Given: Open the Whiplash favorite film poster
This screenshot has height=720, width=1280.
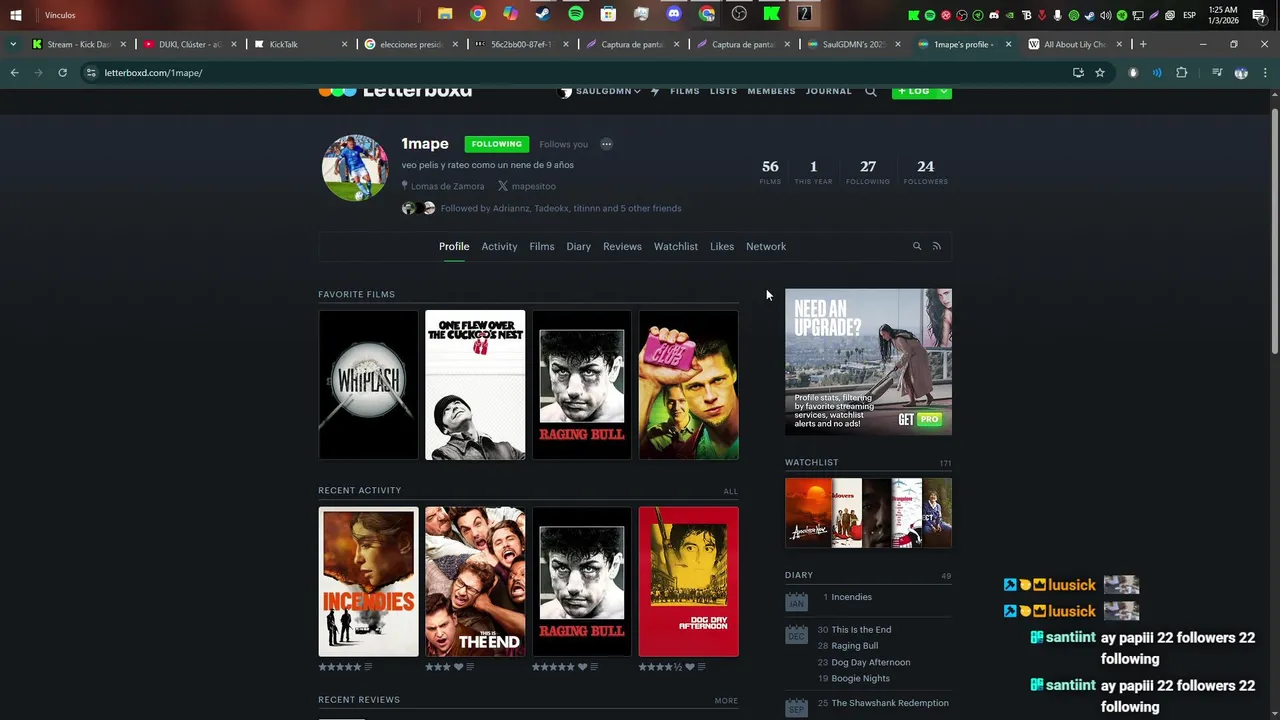Looking at the screenshot, I should (x=368, y=385).
